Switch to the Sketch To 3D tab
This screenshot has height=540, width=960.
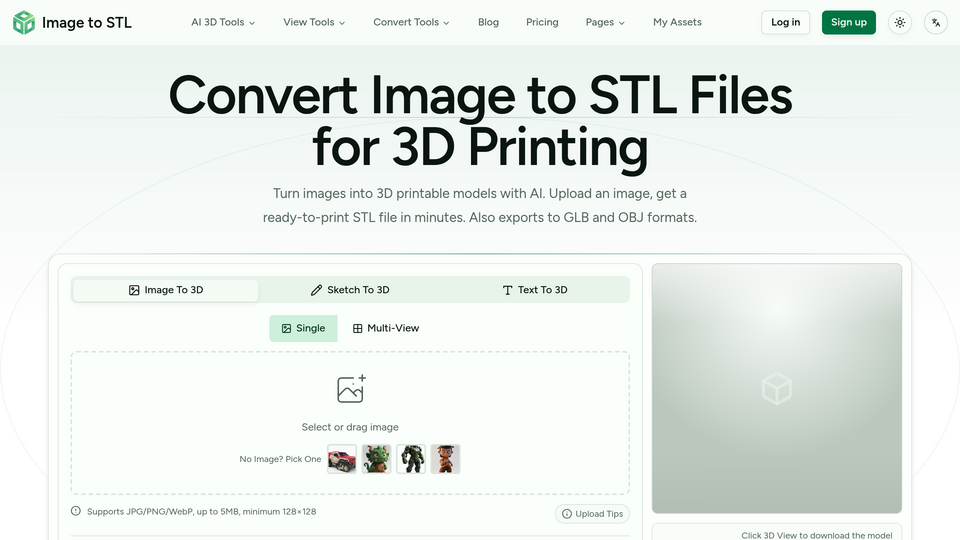(x=350, y=290)
